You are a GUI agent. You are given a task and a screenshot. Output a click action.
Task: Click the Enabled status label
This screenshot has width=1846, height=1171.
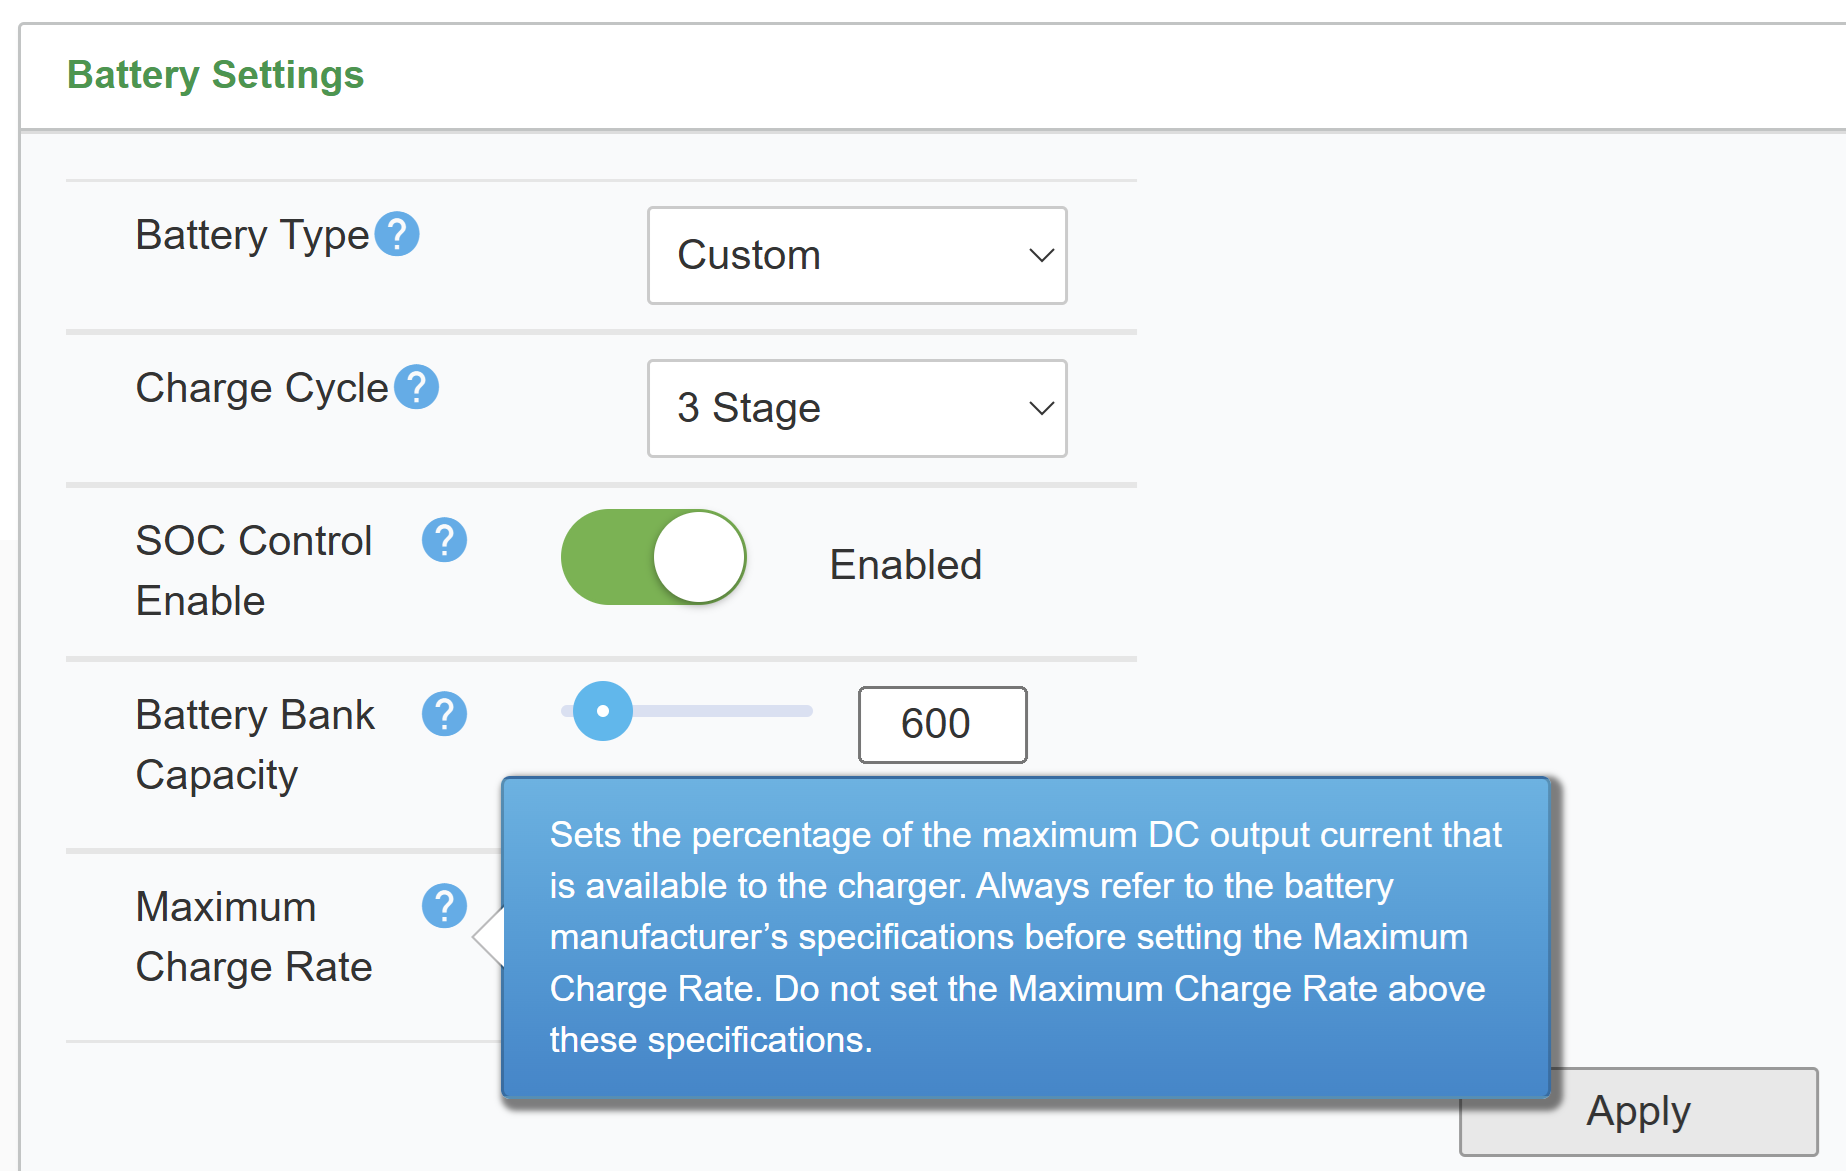(905, 565)
